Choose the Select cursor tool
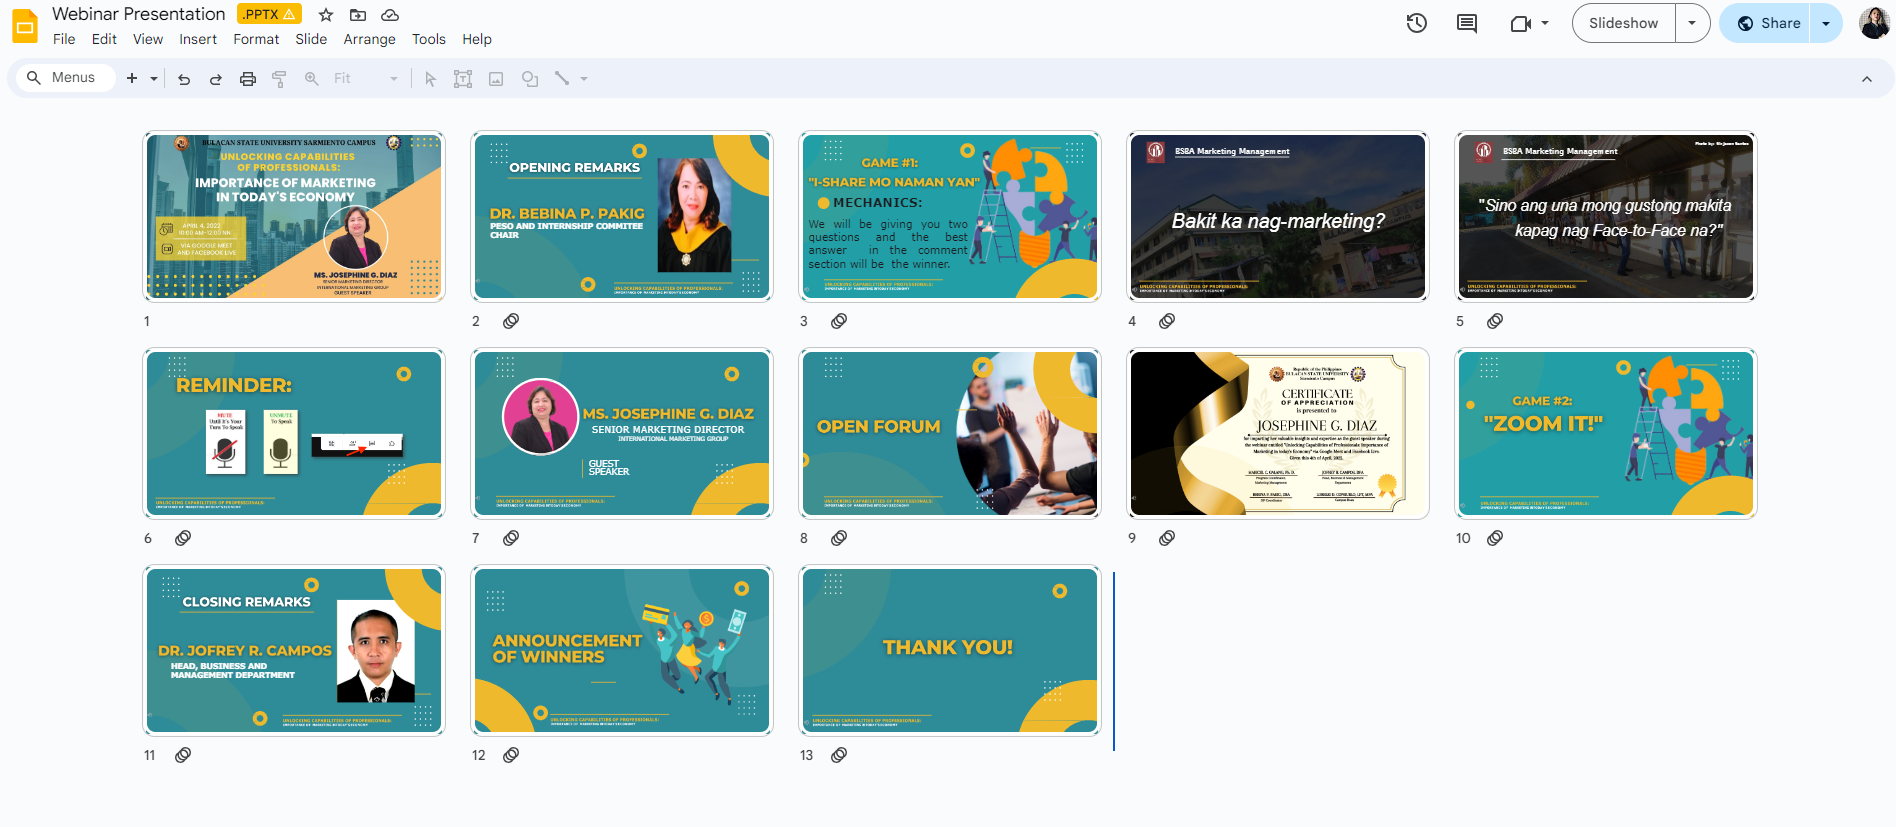Screen dimensions: 1896x827 point(430,79)
